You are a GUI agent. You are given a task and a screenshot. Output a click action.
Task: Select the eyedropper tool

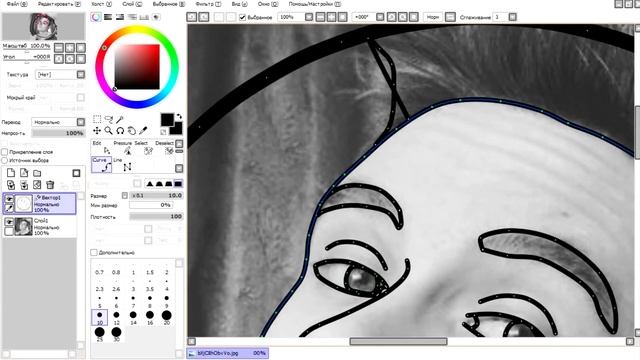143,131
